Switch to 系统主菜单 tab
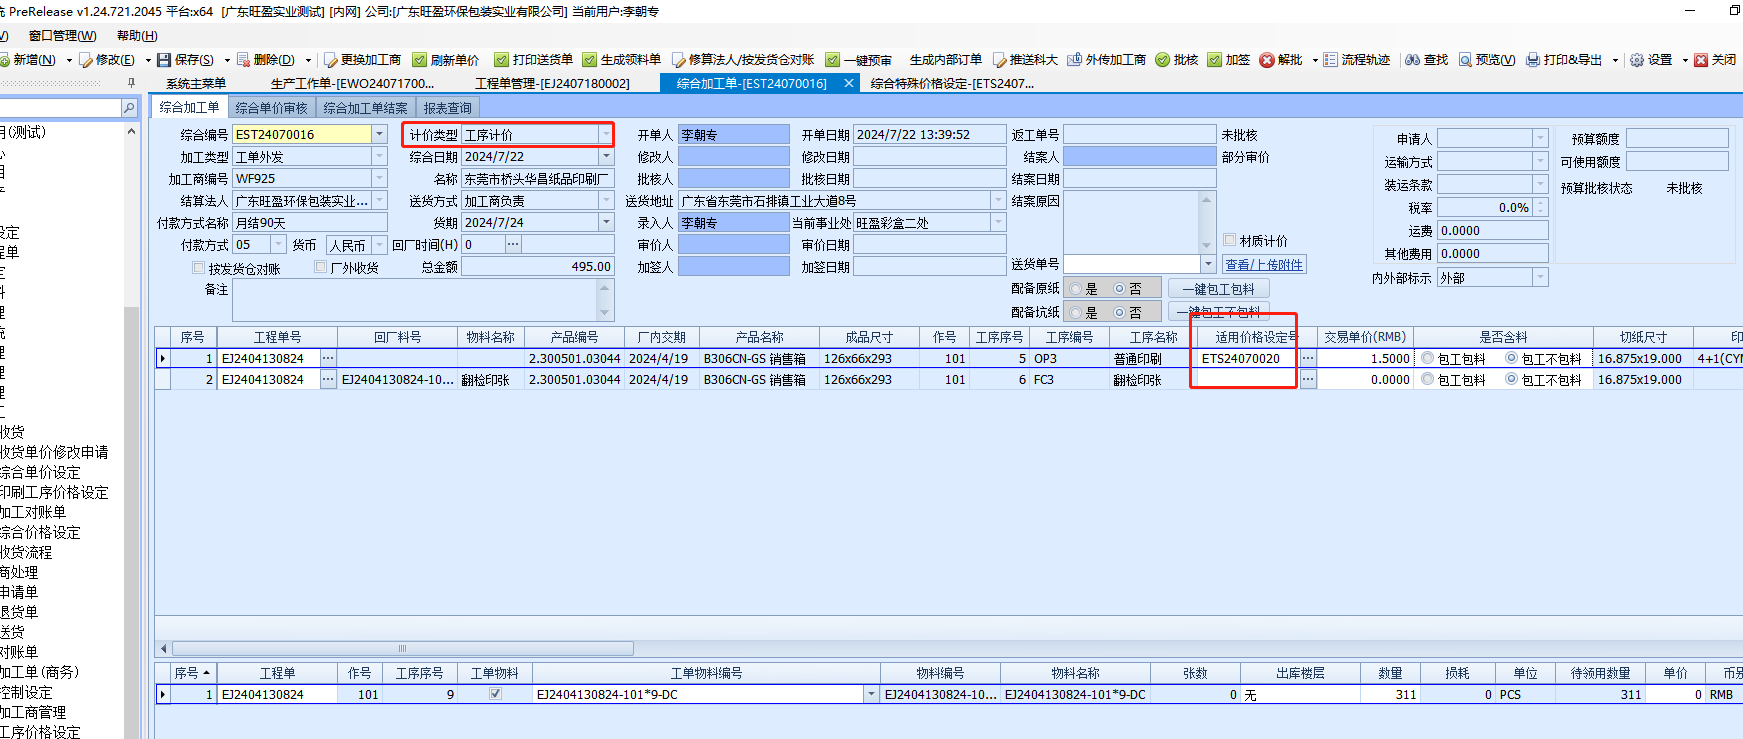The height and width of the screenshot is (739, 1743). click(x=196, y=84)
